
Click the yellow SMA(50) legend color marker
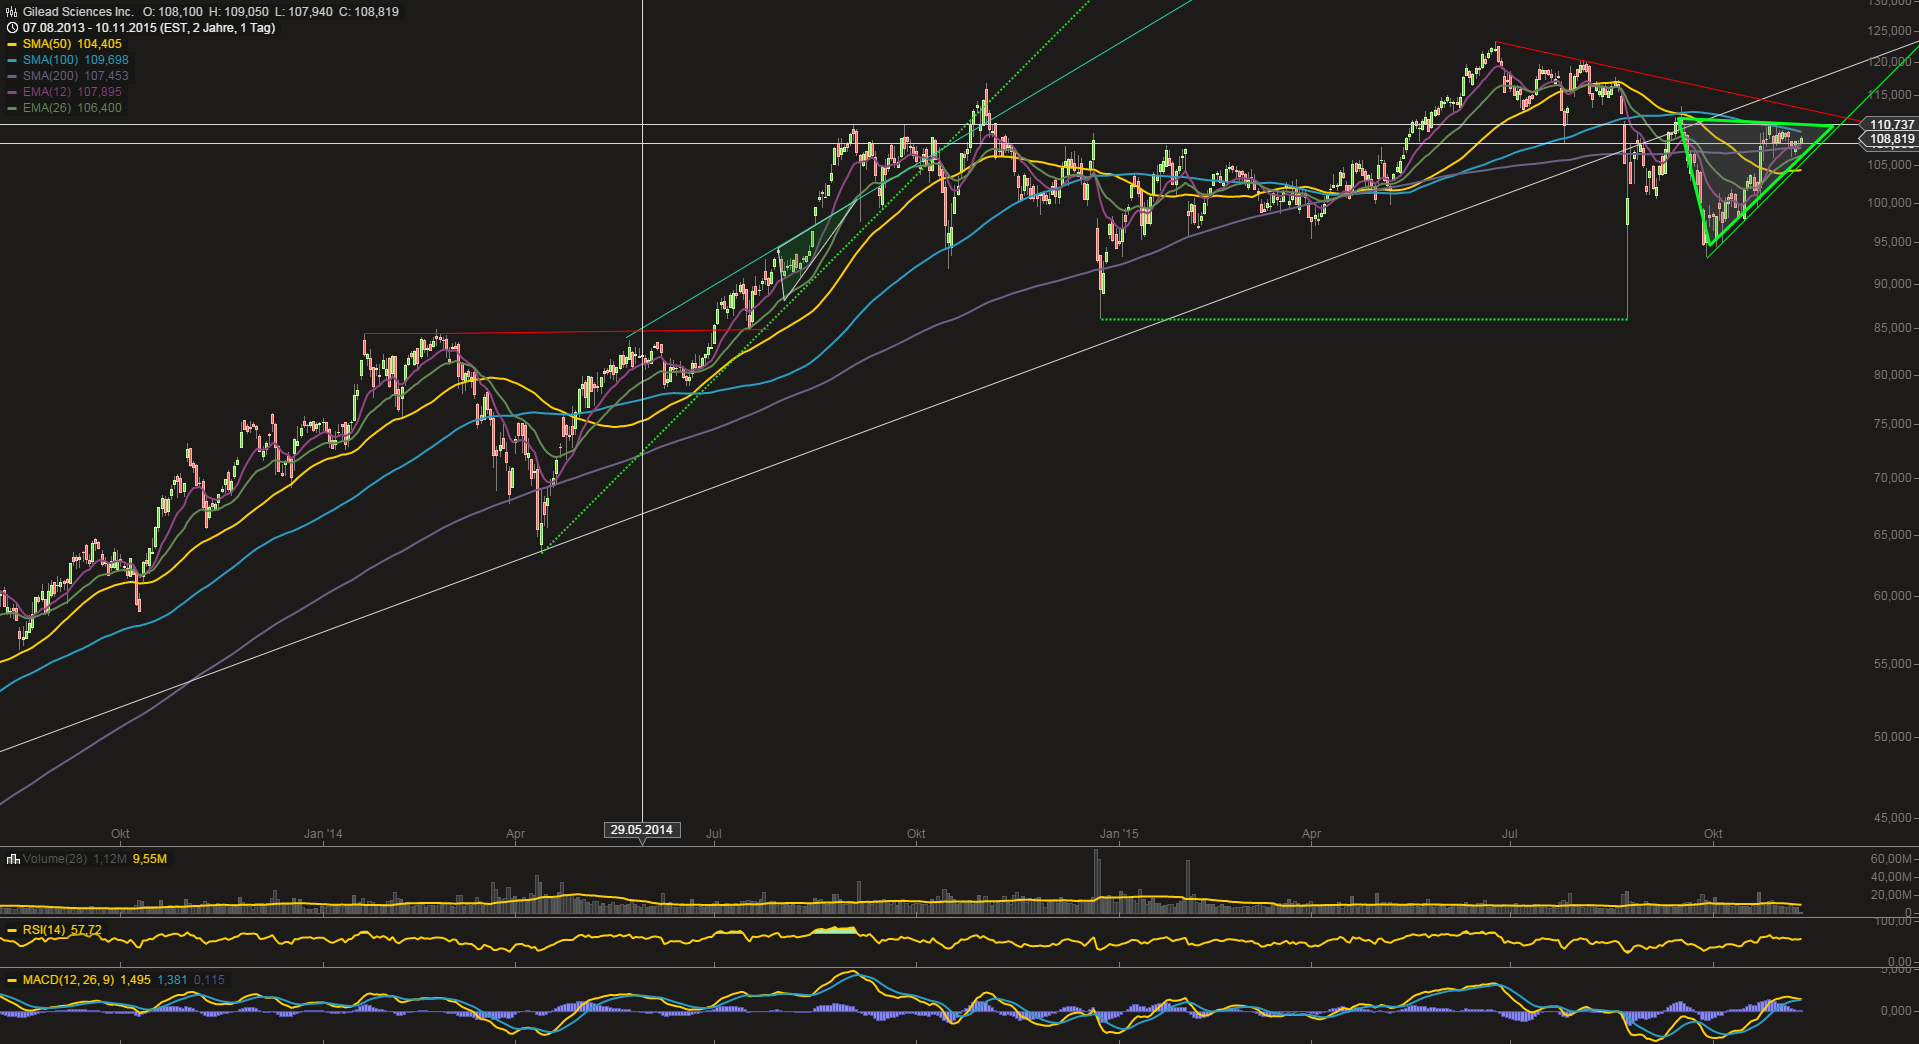pyautogui.click(x=12, y=44)
